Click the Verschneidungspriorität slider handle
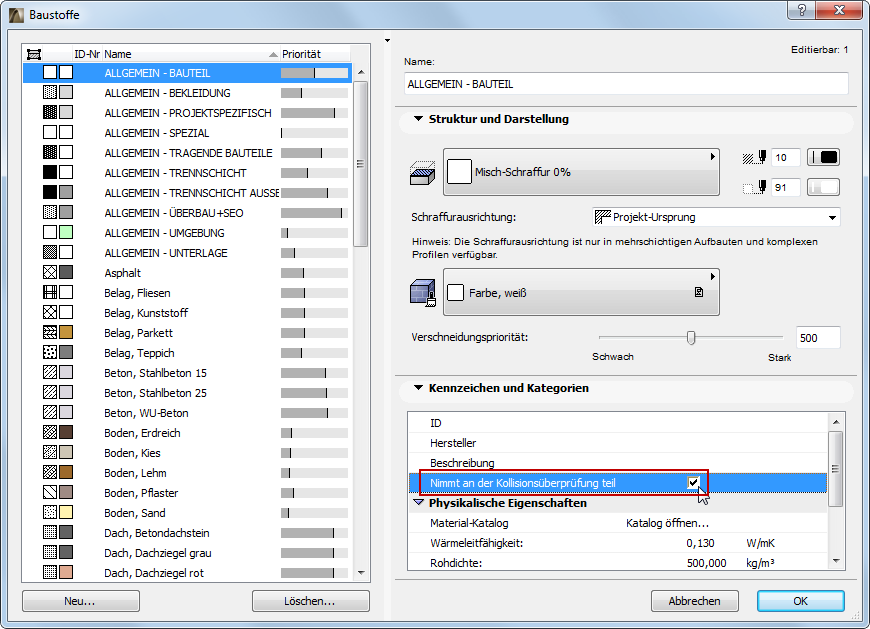The height and width of the screenshot is (629, 870). tap(691, 337)
